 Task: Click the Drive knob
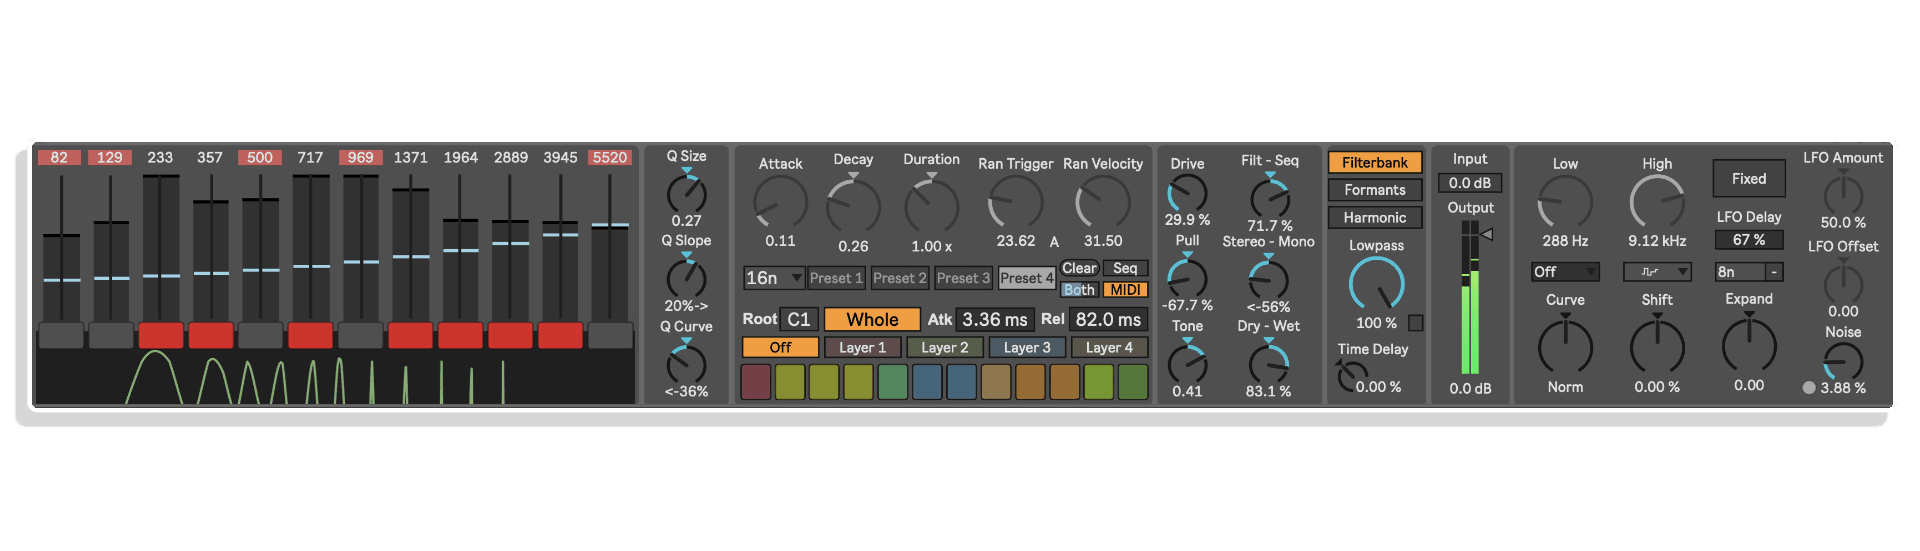click(x=1187, y=193)
